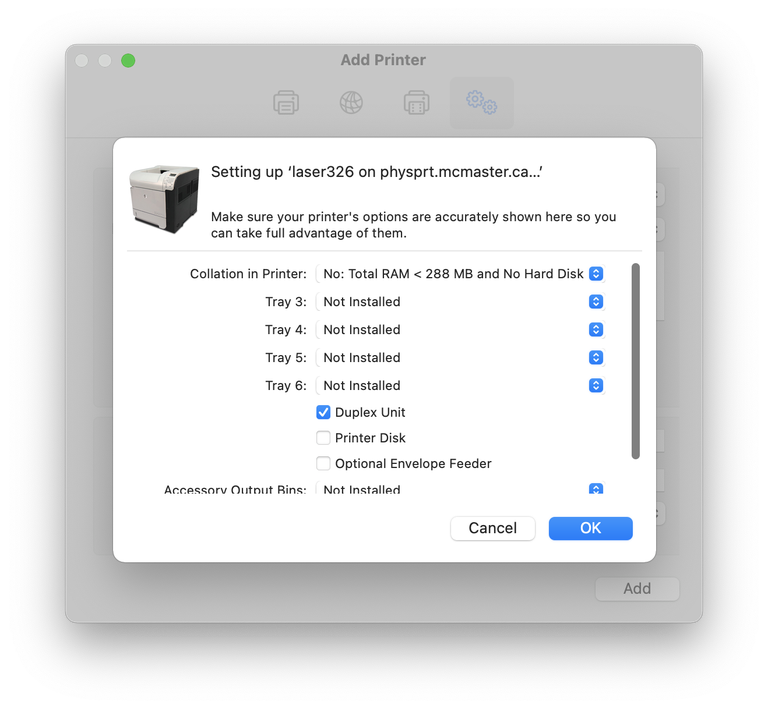Click the Add Printer window title
The image size is (768, 709).
384,60
